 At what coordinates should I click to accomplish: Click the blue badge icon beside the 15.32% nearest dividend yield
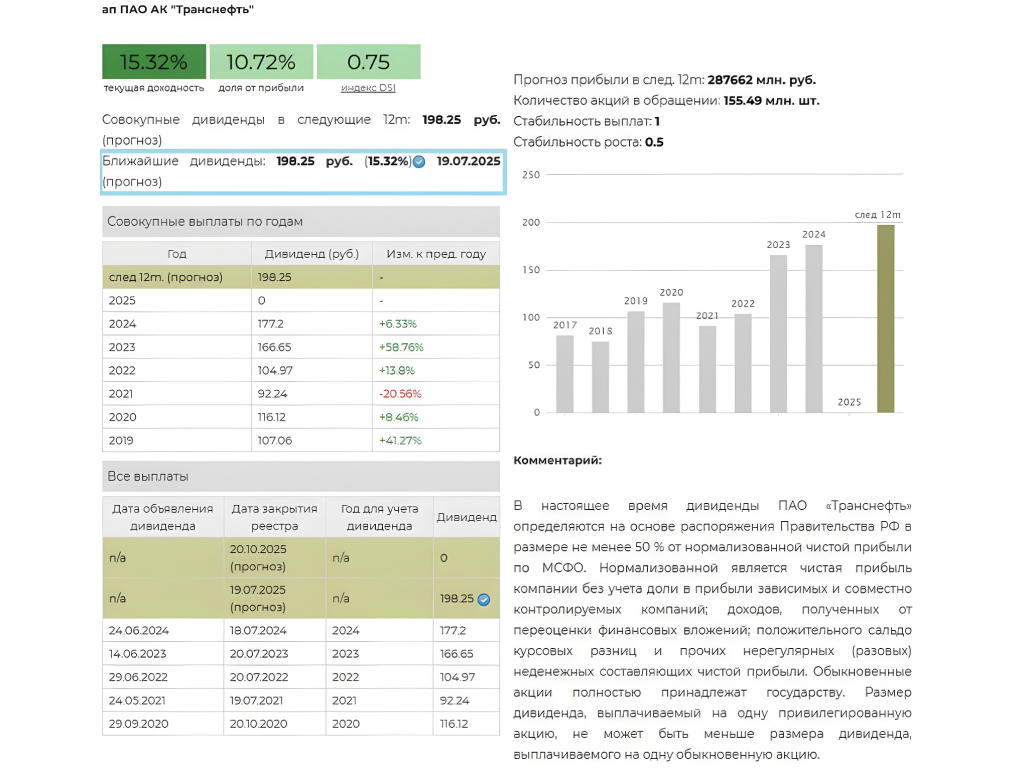coord(419,162)
